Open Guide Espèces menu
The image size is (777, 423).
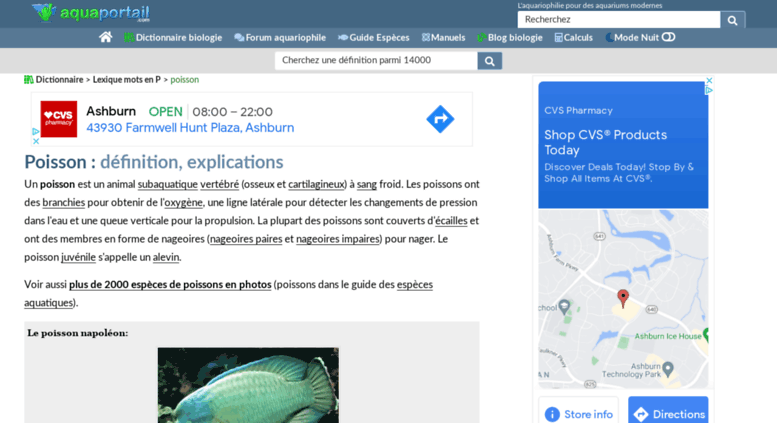pos(374,38)
